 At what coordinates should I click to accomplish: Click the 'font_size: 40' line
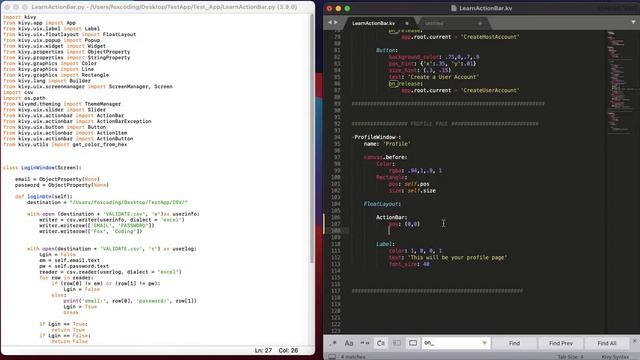pos(409,264)
